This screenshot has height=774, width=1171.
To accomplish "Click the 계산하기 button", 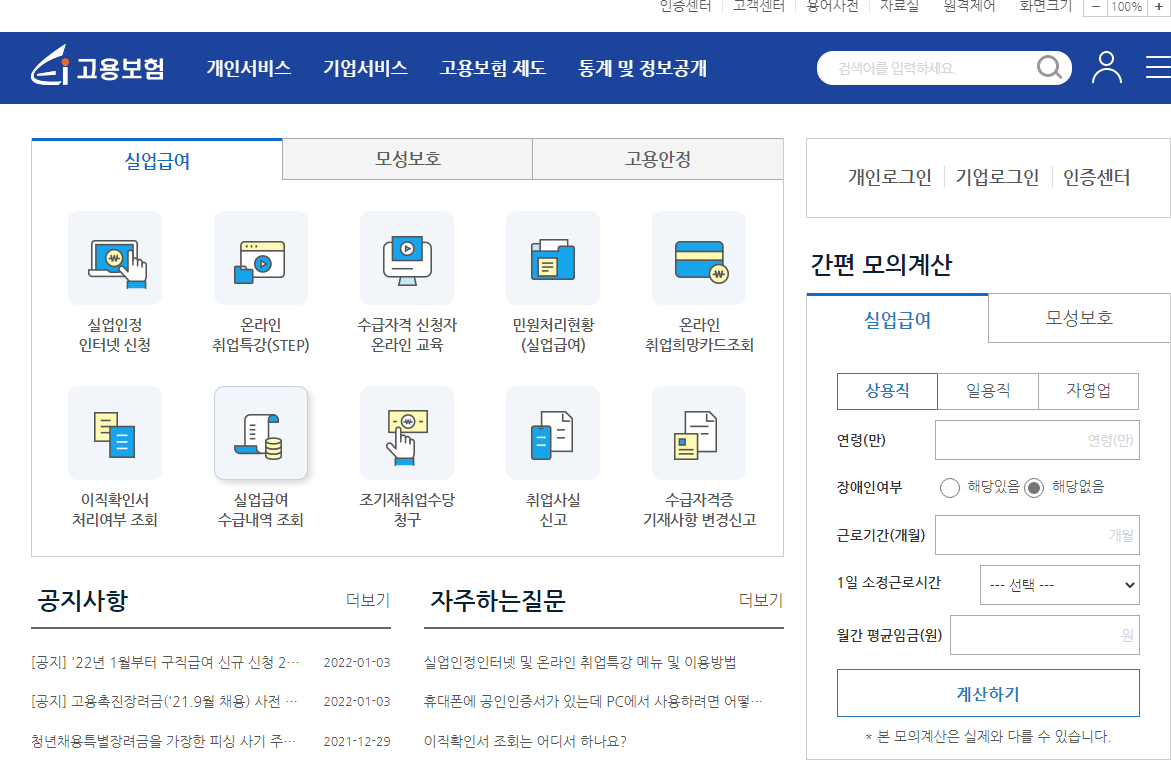I will [x=988, y=693].
